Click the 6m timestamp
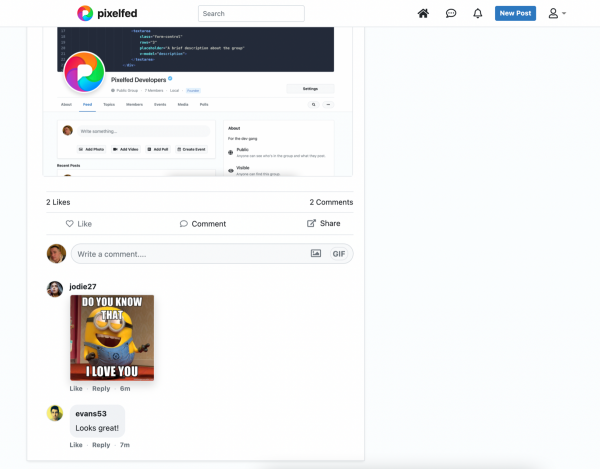 [125, 388]
